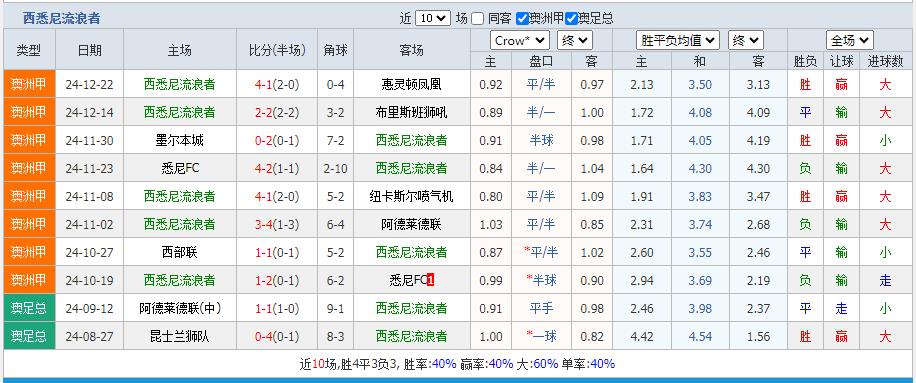Click the 盘口 column header
Viewport: 916px width, 383px height.
point(541,61)
